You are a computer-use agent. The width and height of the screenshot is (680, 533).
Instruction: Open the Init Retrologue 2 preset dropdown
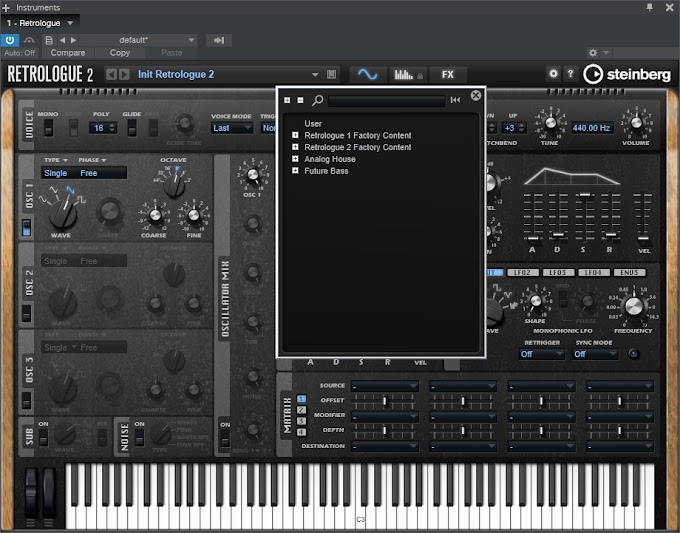pos(315,75)
